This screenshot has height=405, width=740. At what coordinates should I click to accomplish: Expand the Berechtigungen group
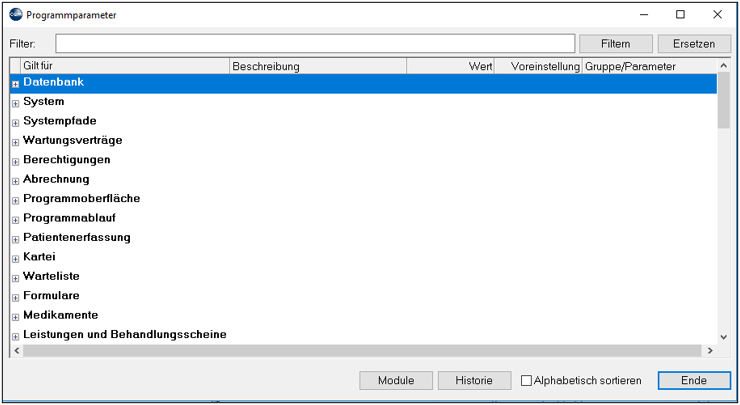tap(16, 162)
